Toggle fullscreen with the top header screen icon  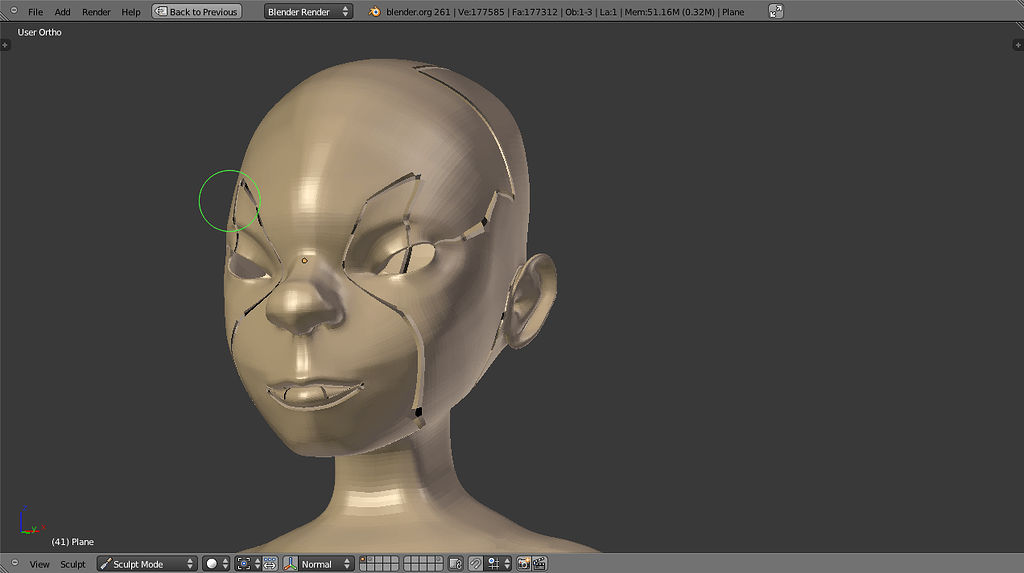775,12
